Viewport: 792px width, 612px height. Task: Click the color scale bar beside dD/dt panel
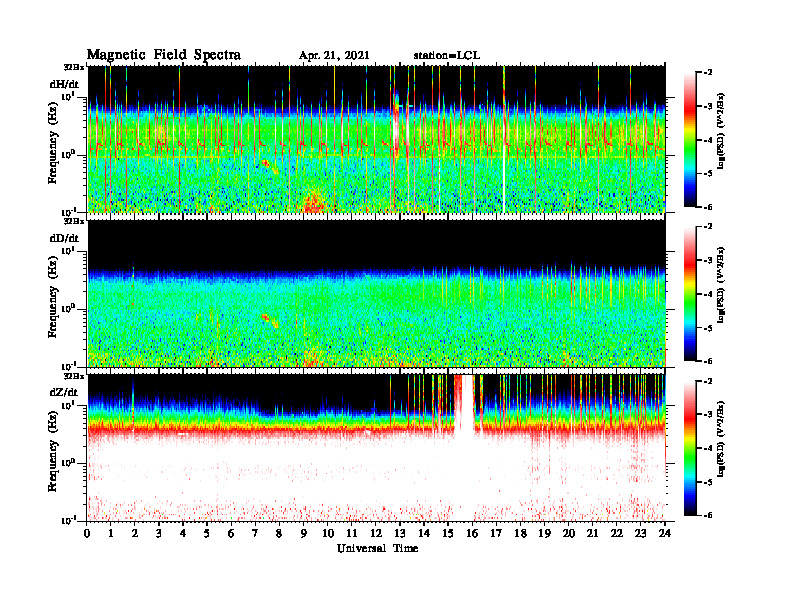[690, 293]
